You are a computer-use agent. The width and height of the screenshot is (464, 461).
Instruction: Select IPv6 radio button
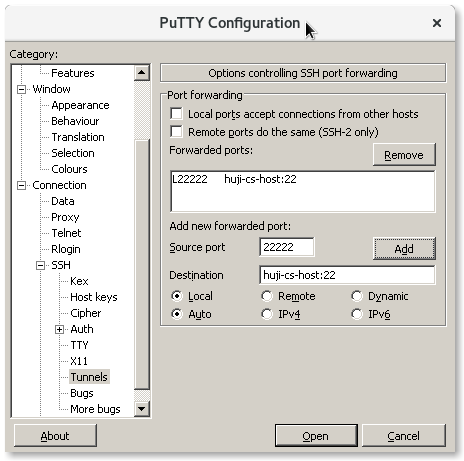[x=357, y=314]
